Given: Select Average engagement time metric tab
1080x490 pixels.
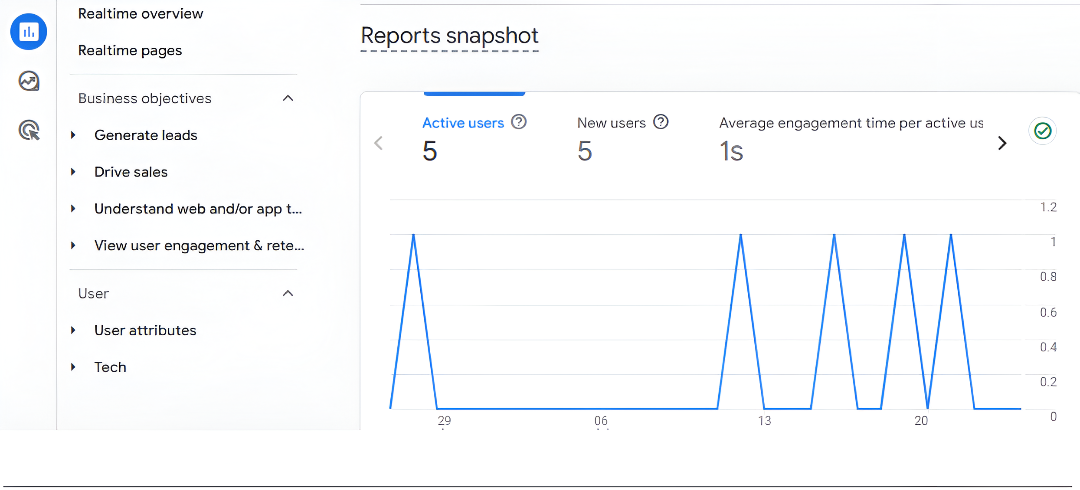Looking at the screenshot, I should coord(851,123).
